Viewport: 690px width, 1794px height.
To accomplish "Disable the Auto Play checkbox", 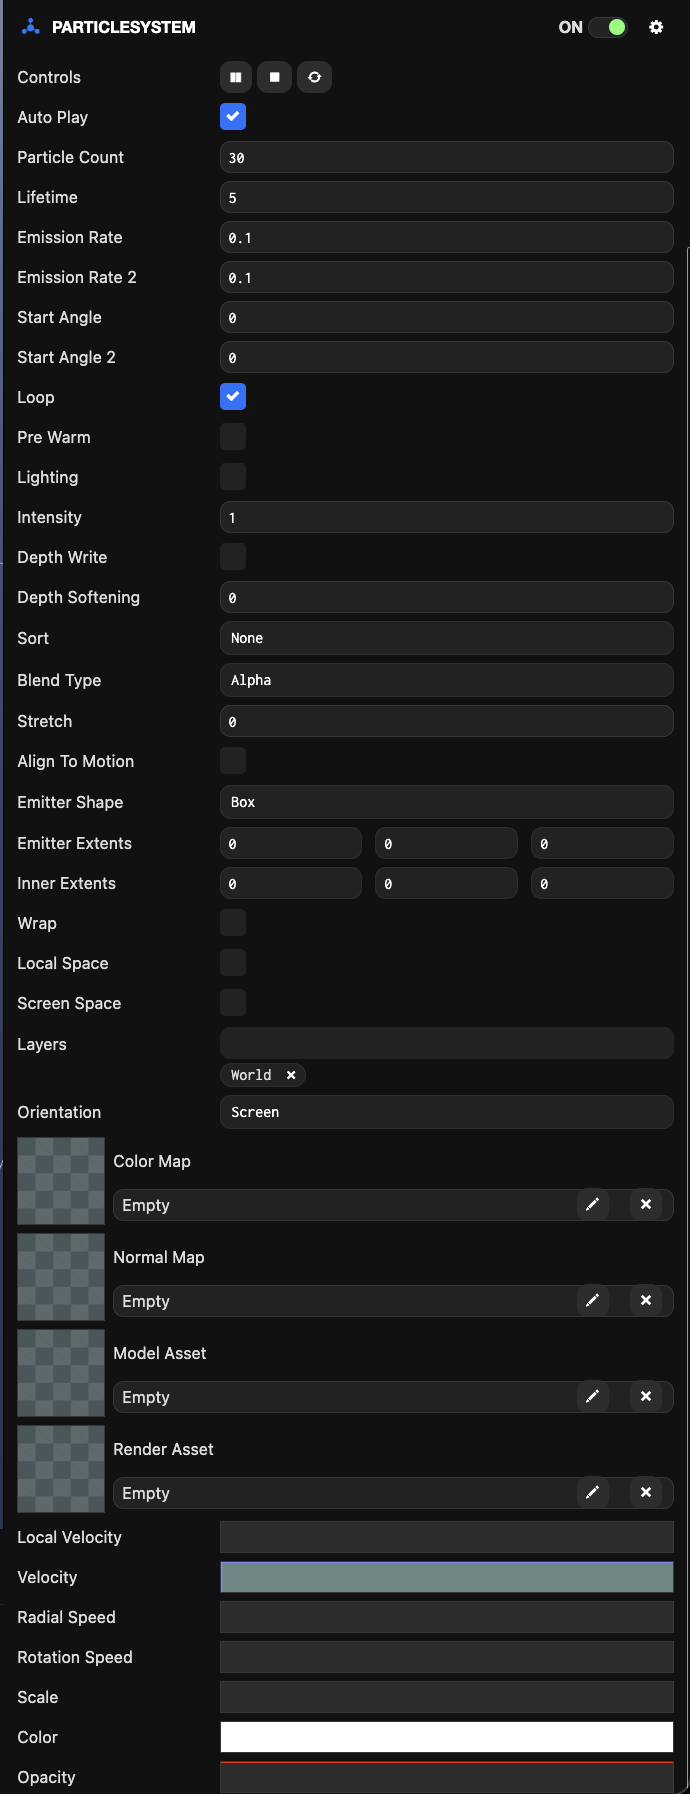I will (232, 116).
